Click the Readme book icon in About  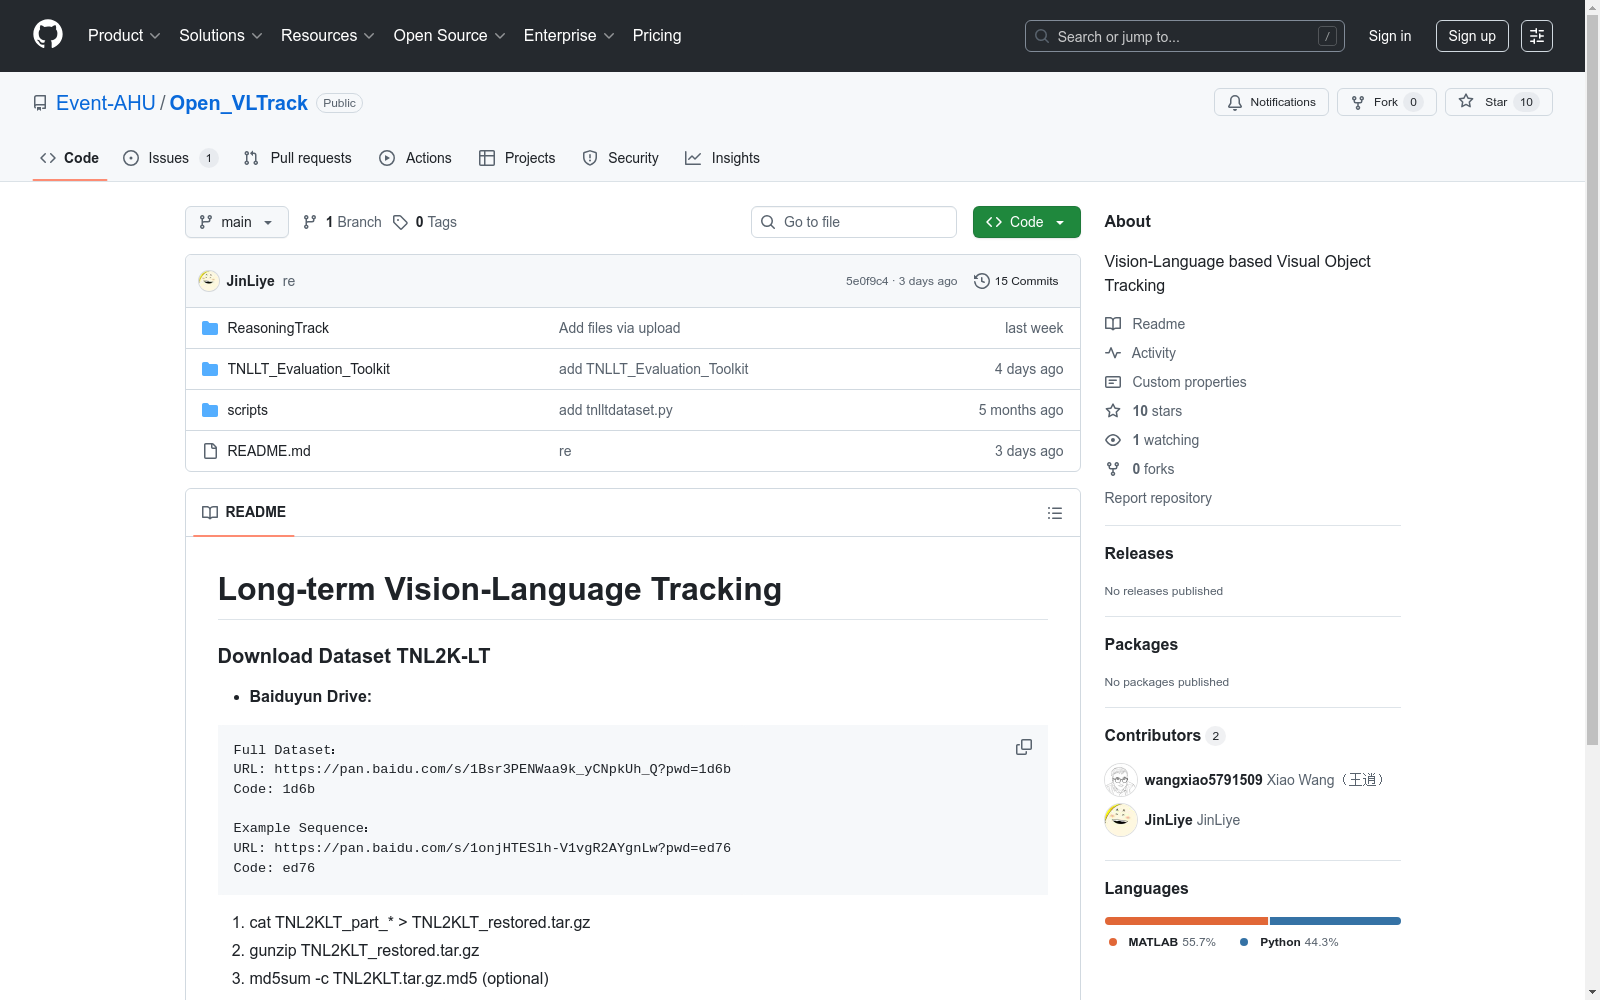tap(1113, 324)
